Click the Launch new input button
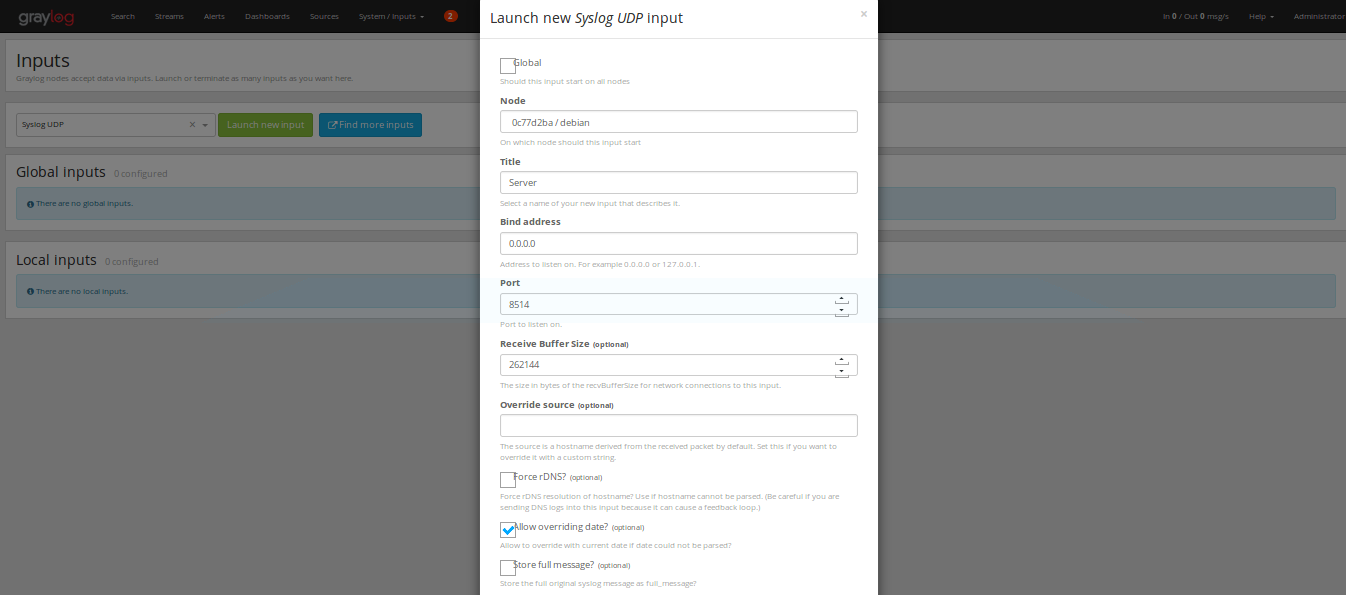The width and height of the screenshot is (1346, 595). pos(265,124)
